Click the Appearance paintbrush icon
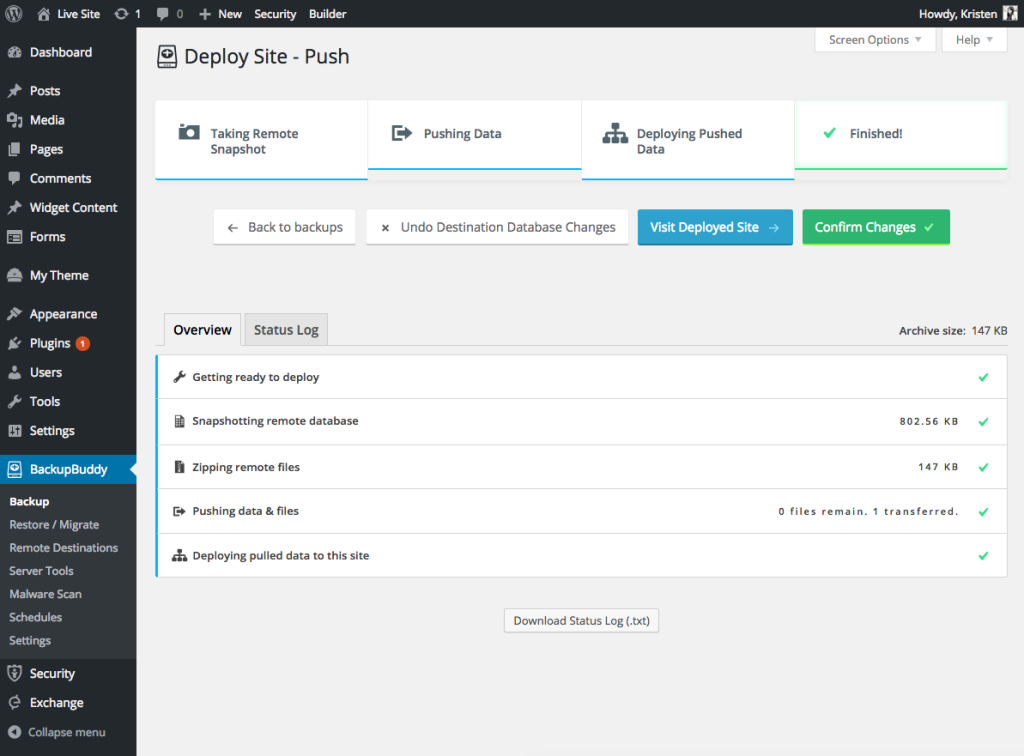This screenshot has width=1024, height=756. pyautogui.click(x=14, y=314)
